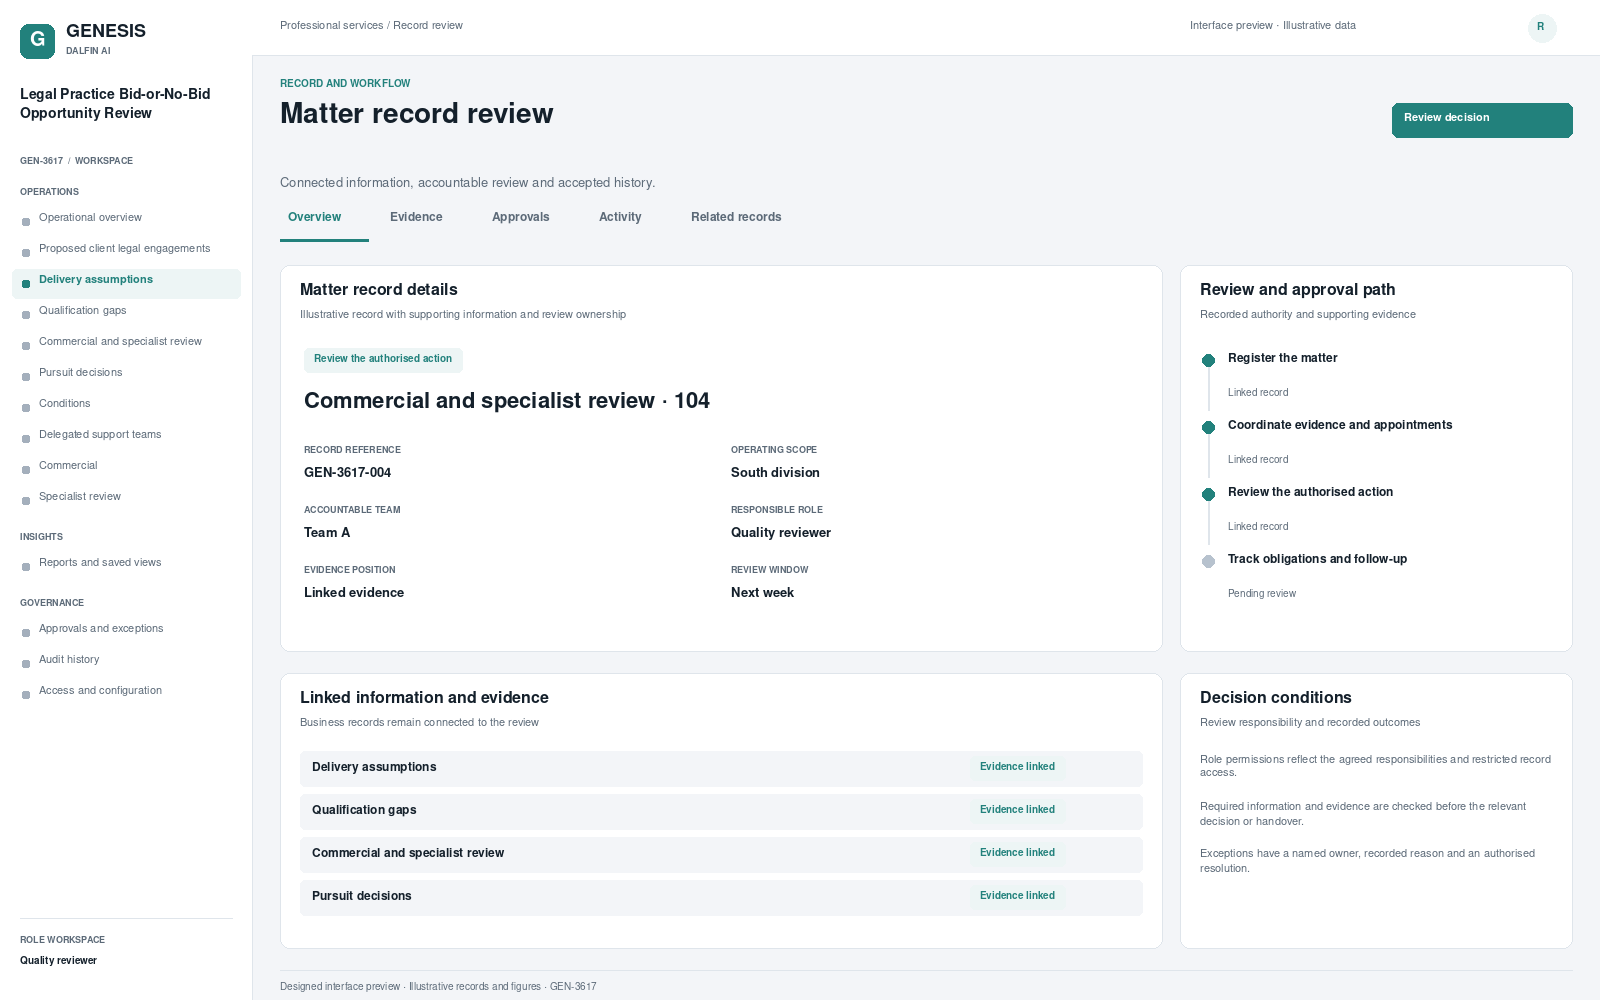The height and width of the screenshot is (1000, 1600).
Task: Open Conditions in sidebar
Action: pos(126,404)
